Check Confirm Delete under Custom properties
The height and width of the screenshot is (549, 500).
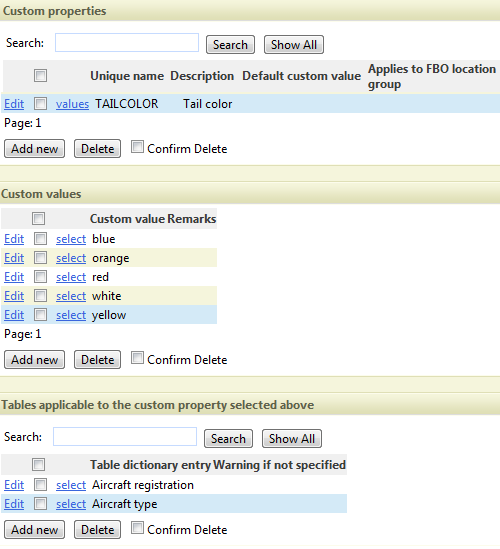[137, 147]
